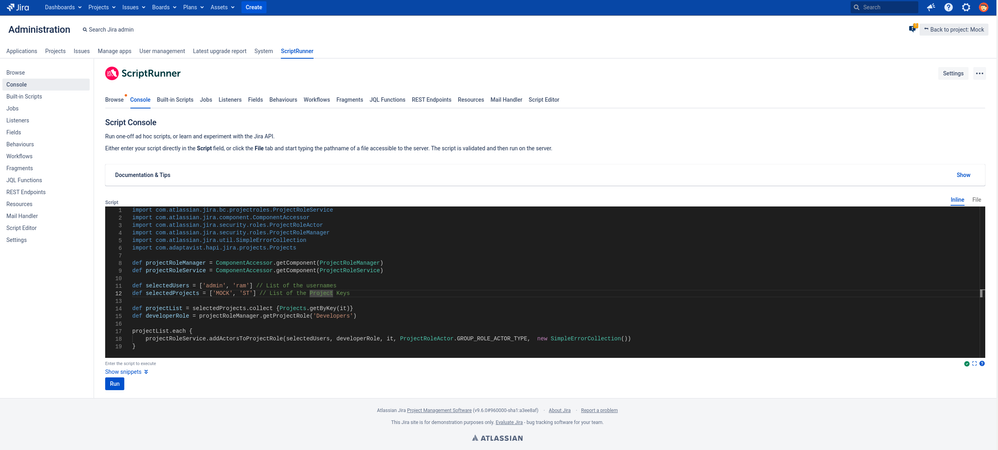Open Mail Handler tab in ScriptRunner nav
998x450 pixels.
507,100
